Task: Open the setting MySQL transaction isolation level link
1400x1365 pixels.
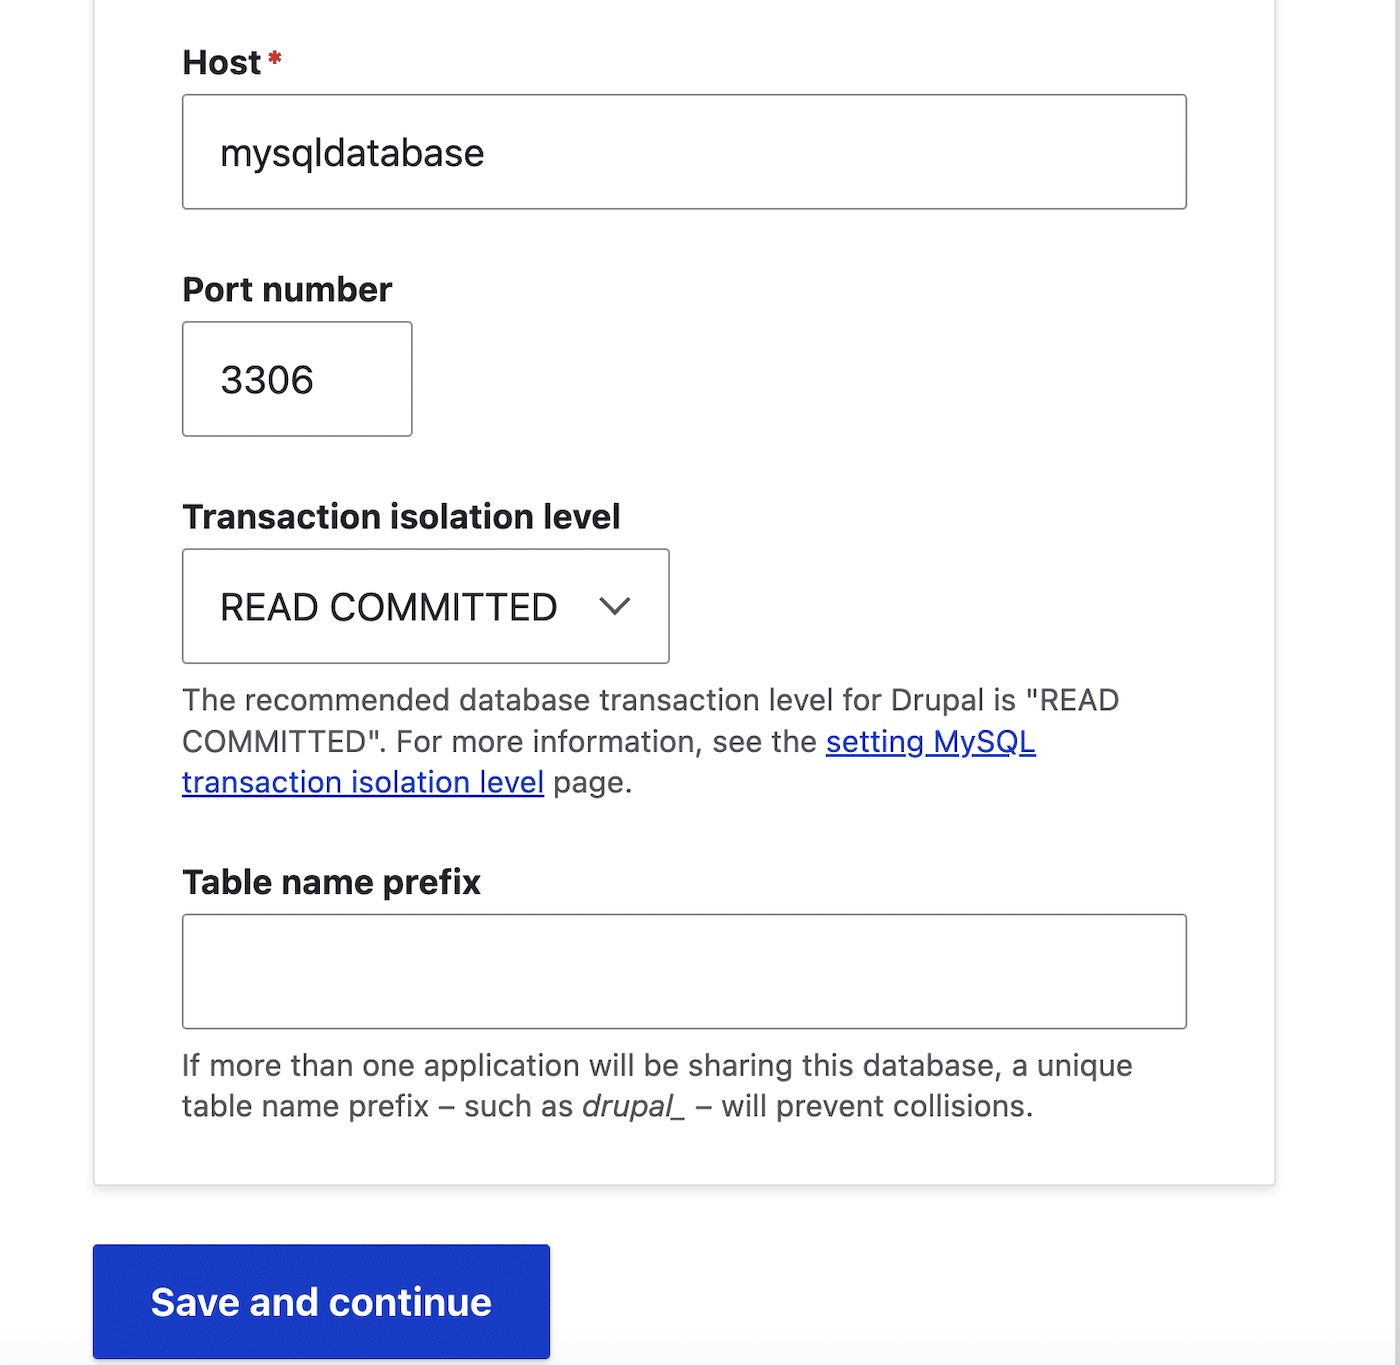Action: click(930, 742)
